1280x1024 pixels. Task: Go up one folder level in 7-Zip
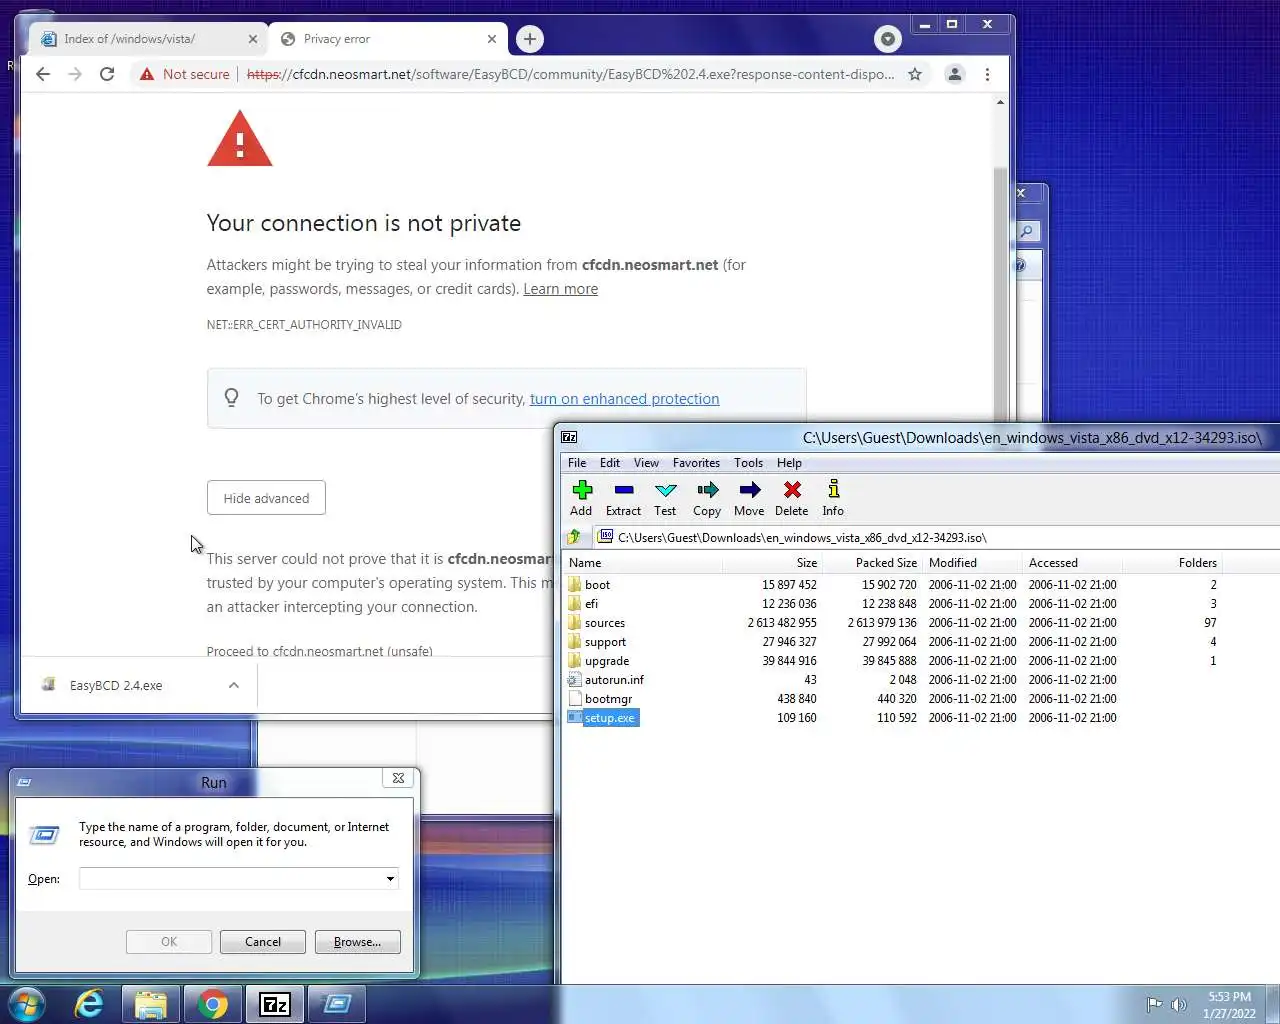(x=574, y=537)
